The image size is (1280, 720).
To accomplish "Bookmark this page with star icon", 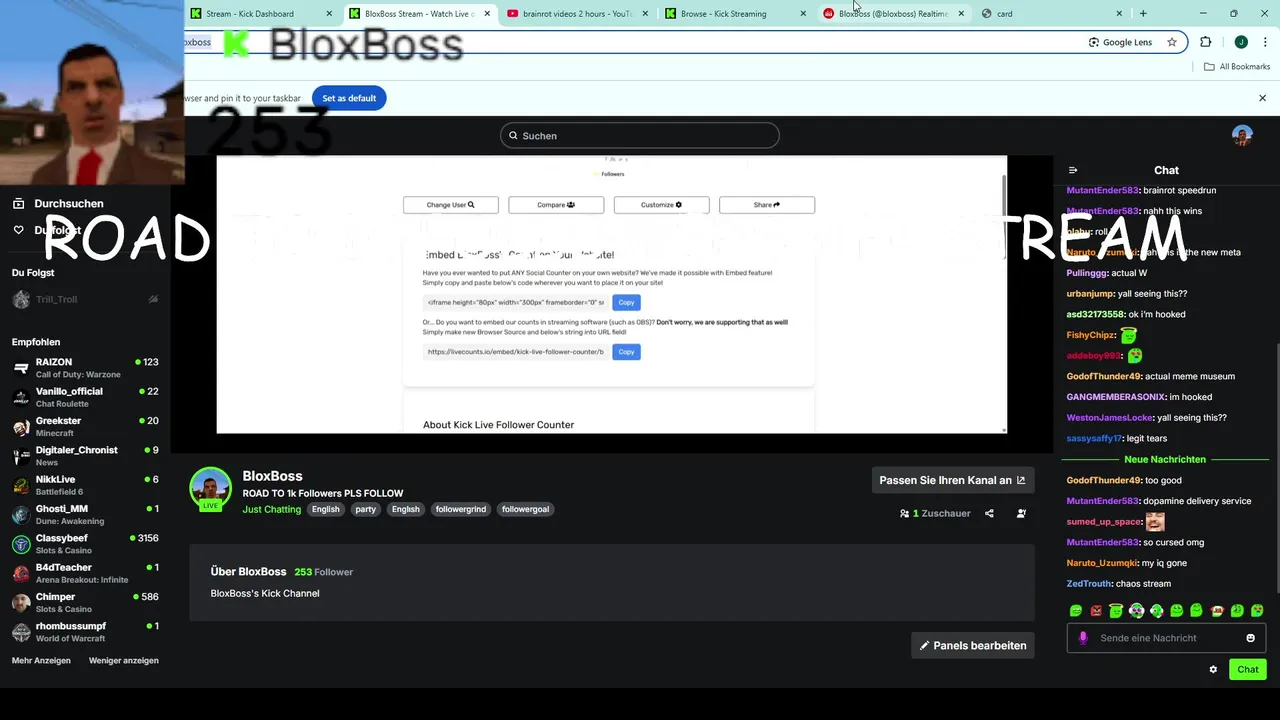I will click(1172, 42).
